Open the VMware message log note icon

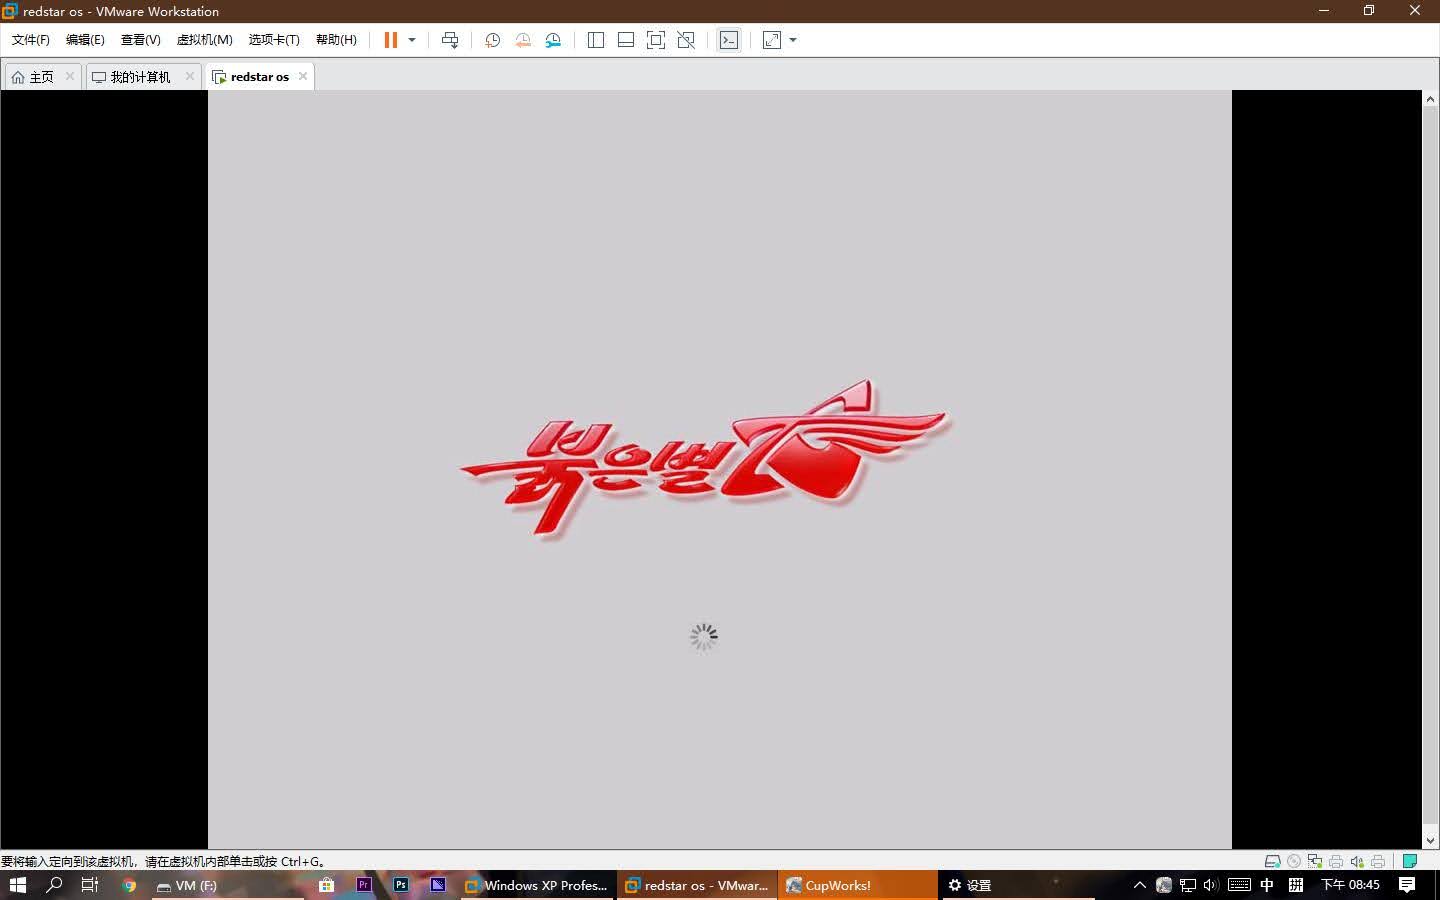1410,861
